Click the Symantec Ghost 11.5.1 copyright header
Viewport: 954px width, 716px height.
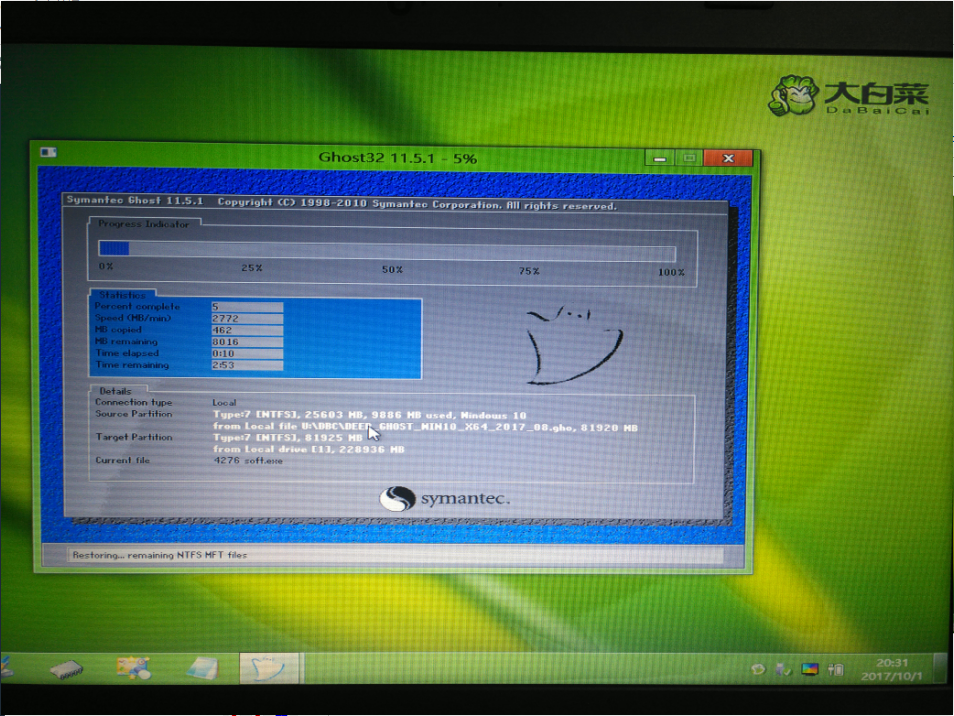point(341,203)
